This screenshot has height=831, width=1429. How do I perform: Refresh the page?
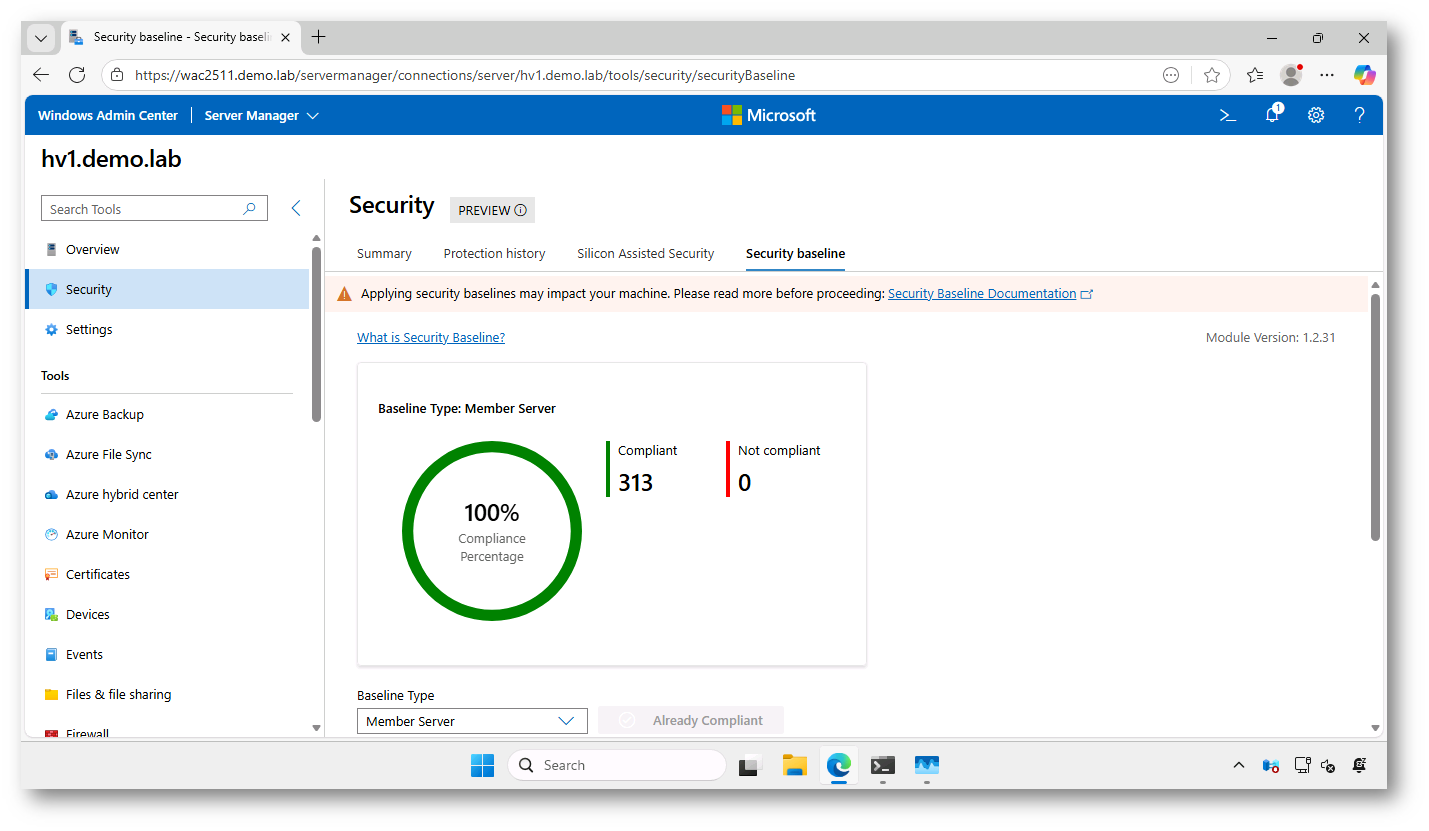click(77, 75)
